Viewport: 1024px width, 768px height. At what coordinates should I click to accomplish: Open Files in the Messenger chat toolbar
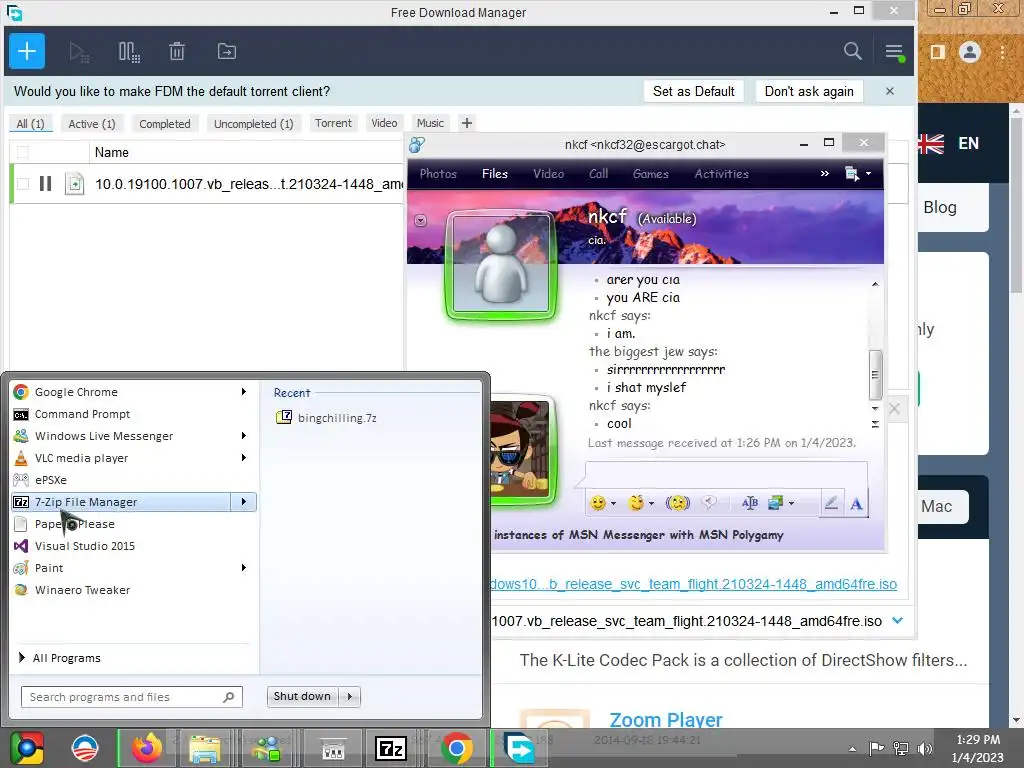pos(494,174)
